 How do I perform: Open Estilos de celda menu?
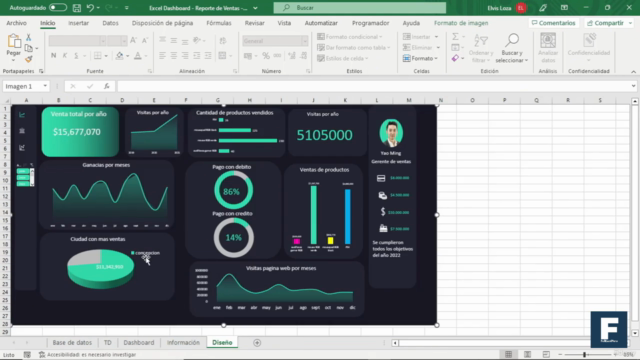coord(343,58)
